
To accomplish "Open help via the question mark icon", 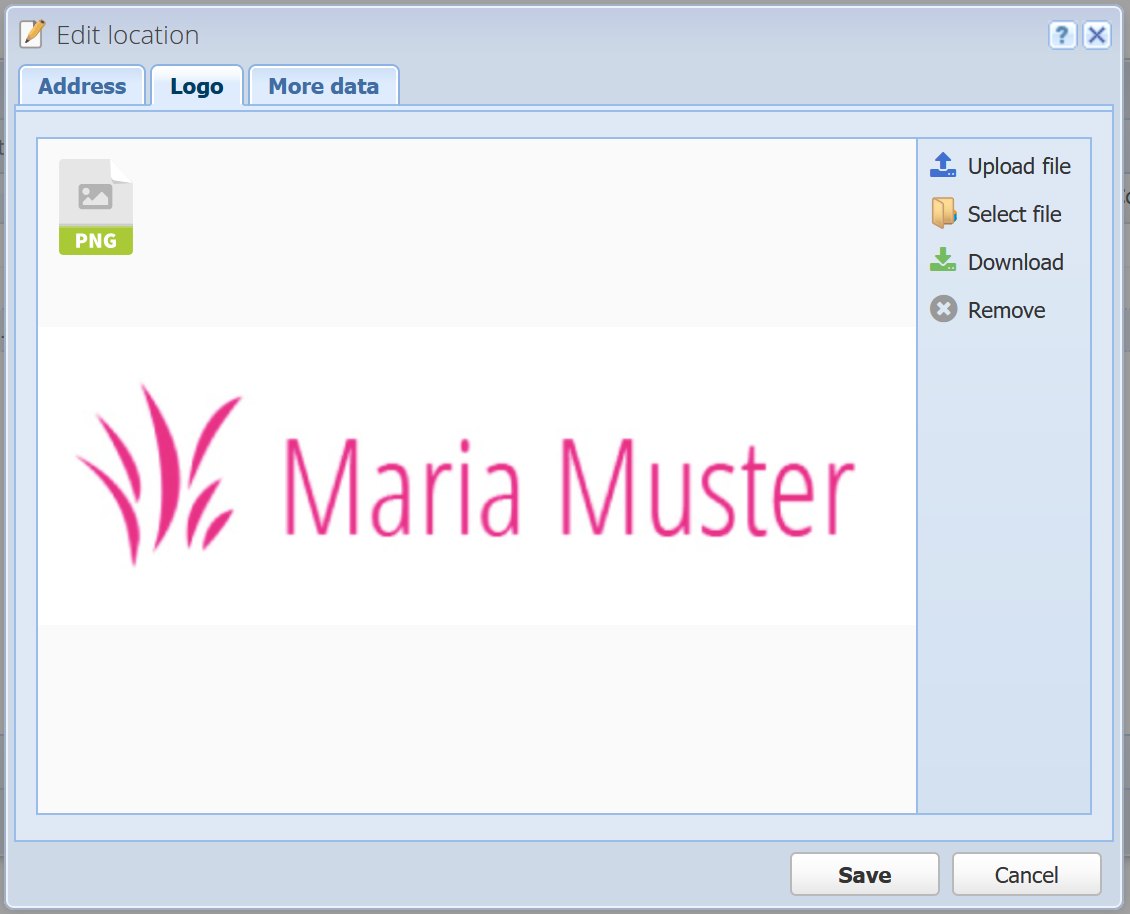I will [x=1062, y=35].
